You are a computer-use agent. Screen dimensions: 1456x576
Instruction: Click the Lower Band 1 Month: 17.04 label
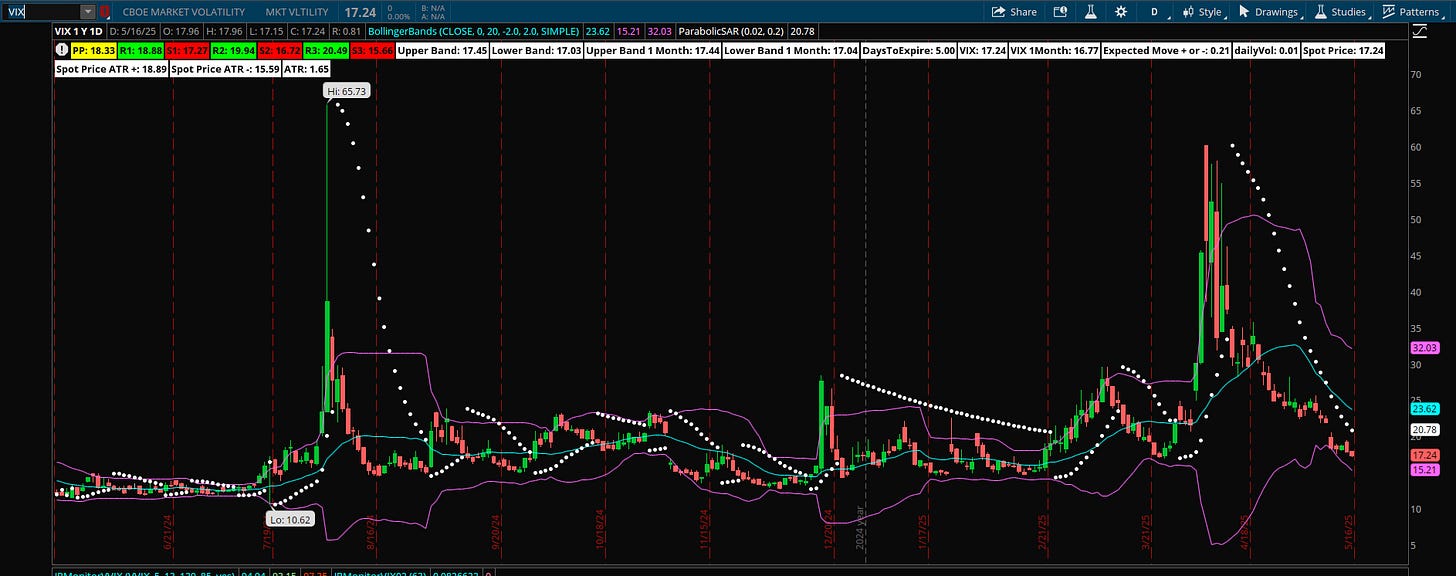(790, 49)
